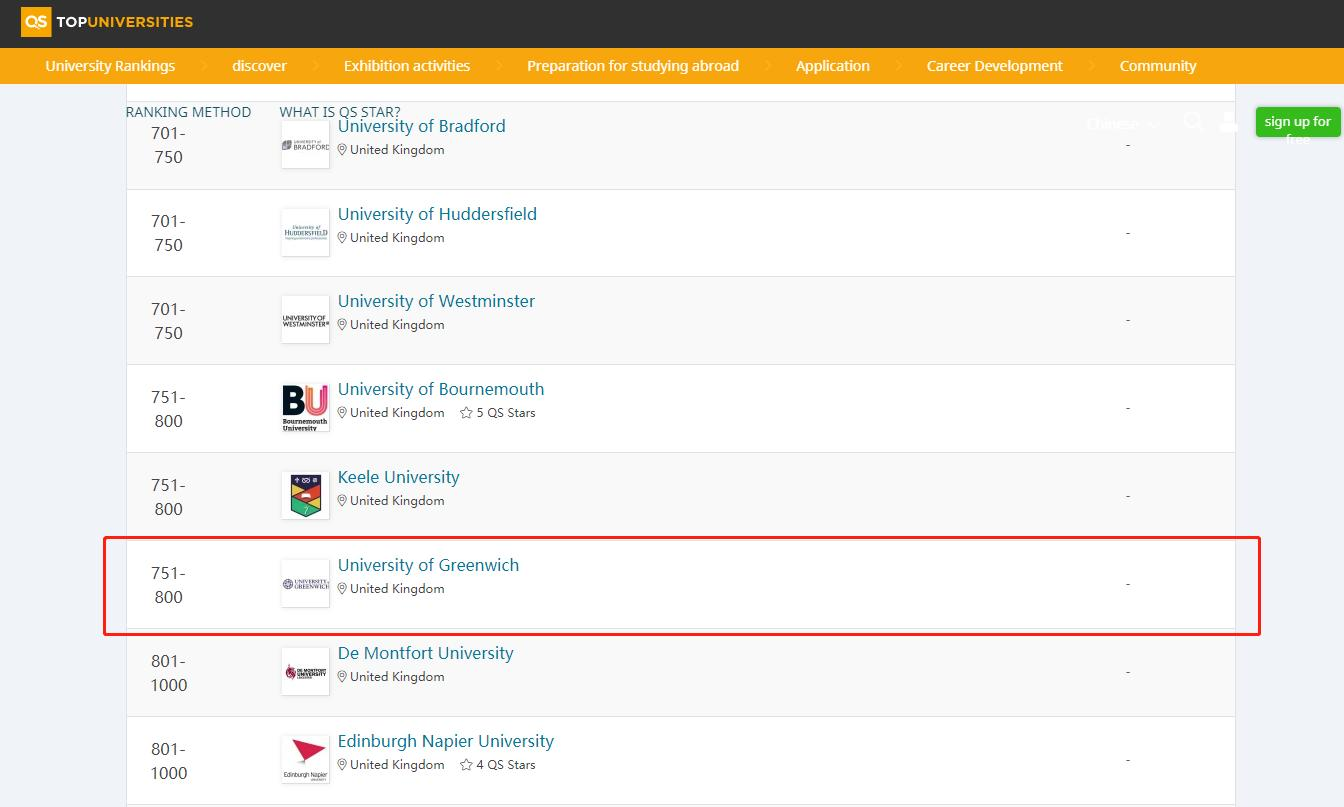Click the University of Westminster logo
Screen dimensions: 1344x807
305,320
